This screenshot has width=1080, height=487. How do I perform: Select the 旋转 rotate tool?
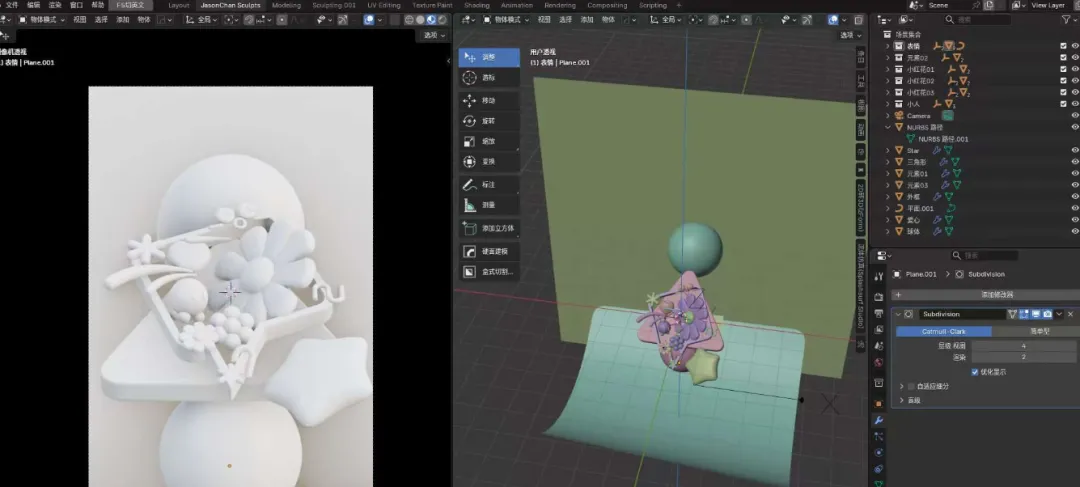coord(489,121)
